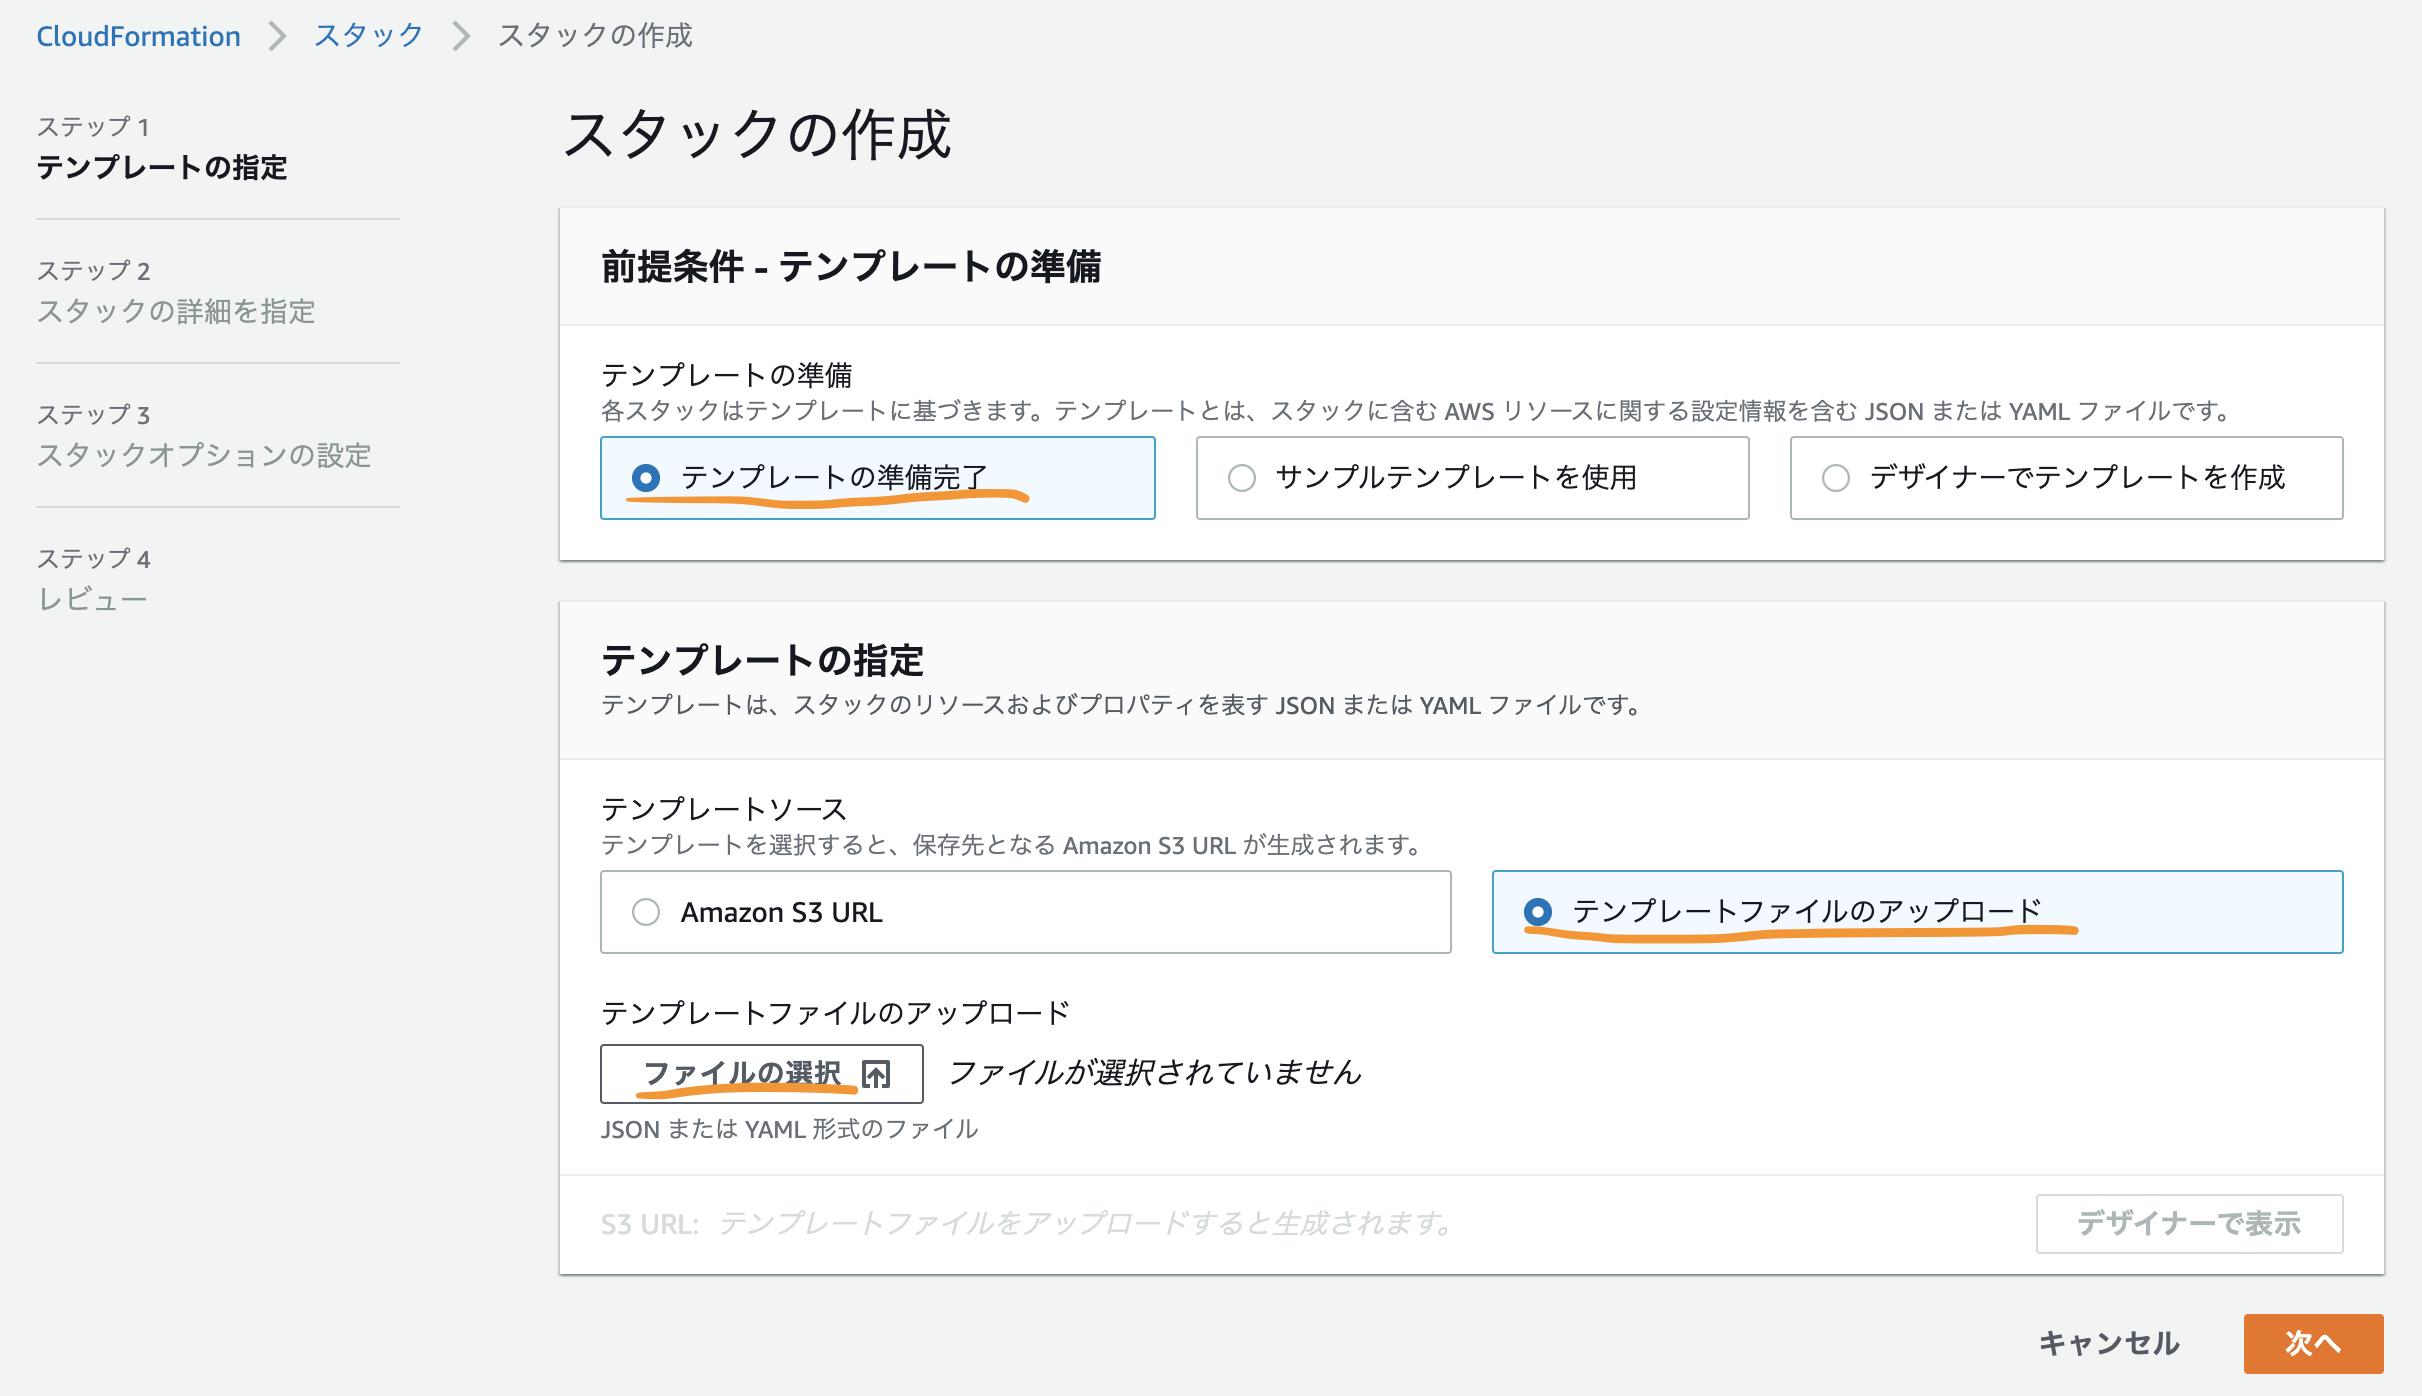This screenshot has width=2422, height=1396.
Task: Click the upload icon in ファイルの選択 button
Action: [876, 1074]
